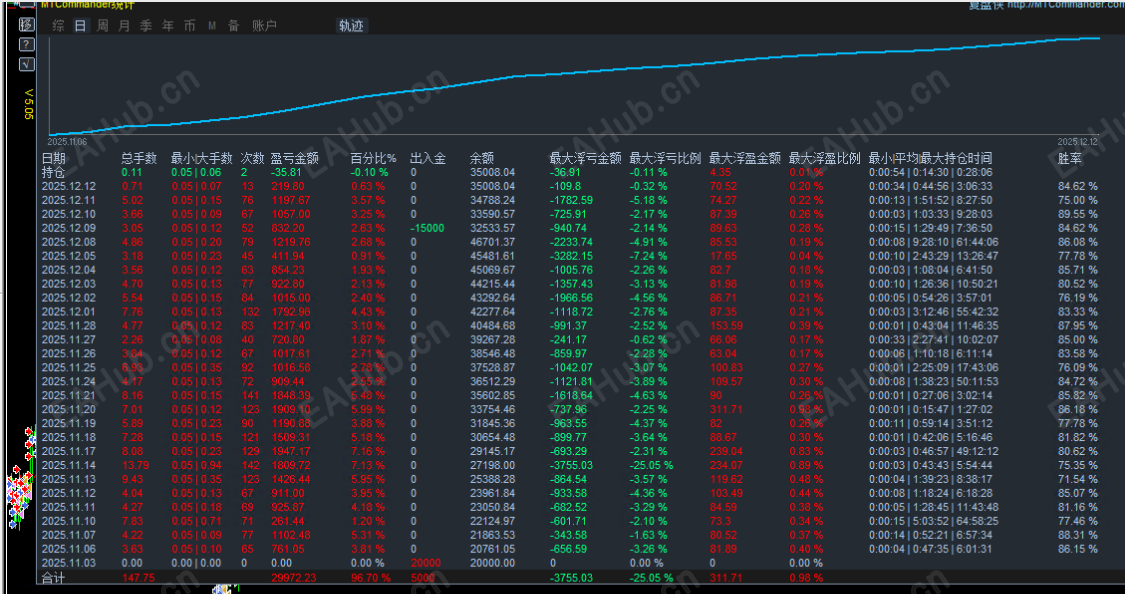Click the 移 icon in the left sidebar
The height and width of the screenshot is (594, 1125).
click(x=25, y=25)
